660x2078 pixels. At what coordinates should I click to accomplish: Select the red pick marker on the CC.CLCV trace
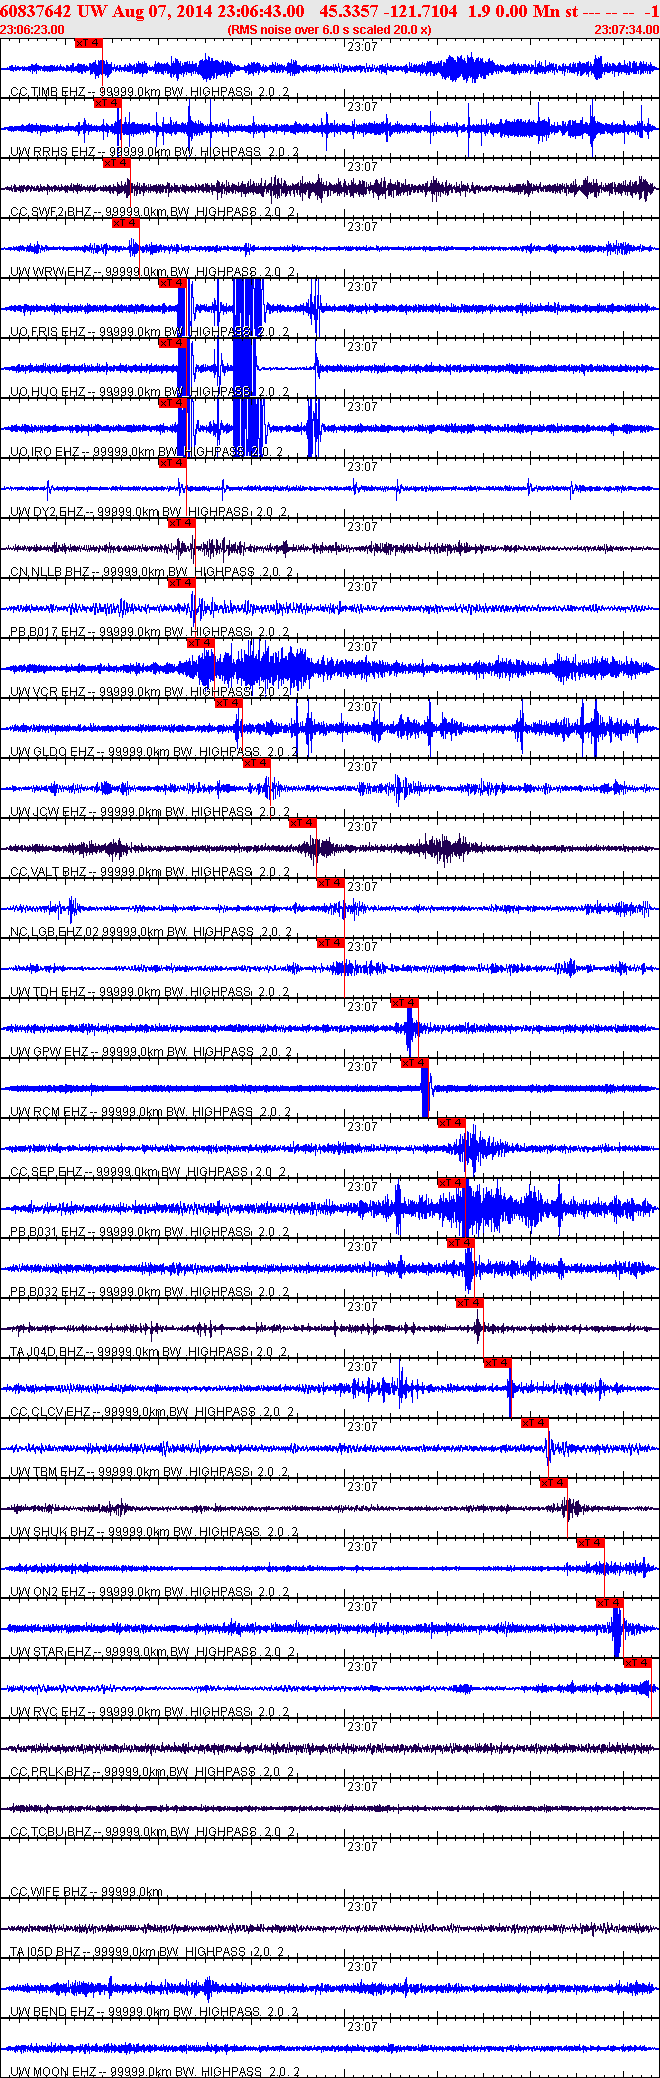coord(498,1363)
